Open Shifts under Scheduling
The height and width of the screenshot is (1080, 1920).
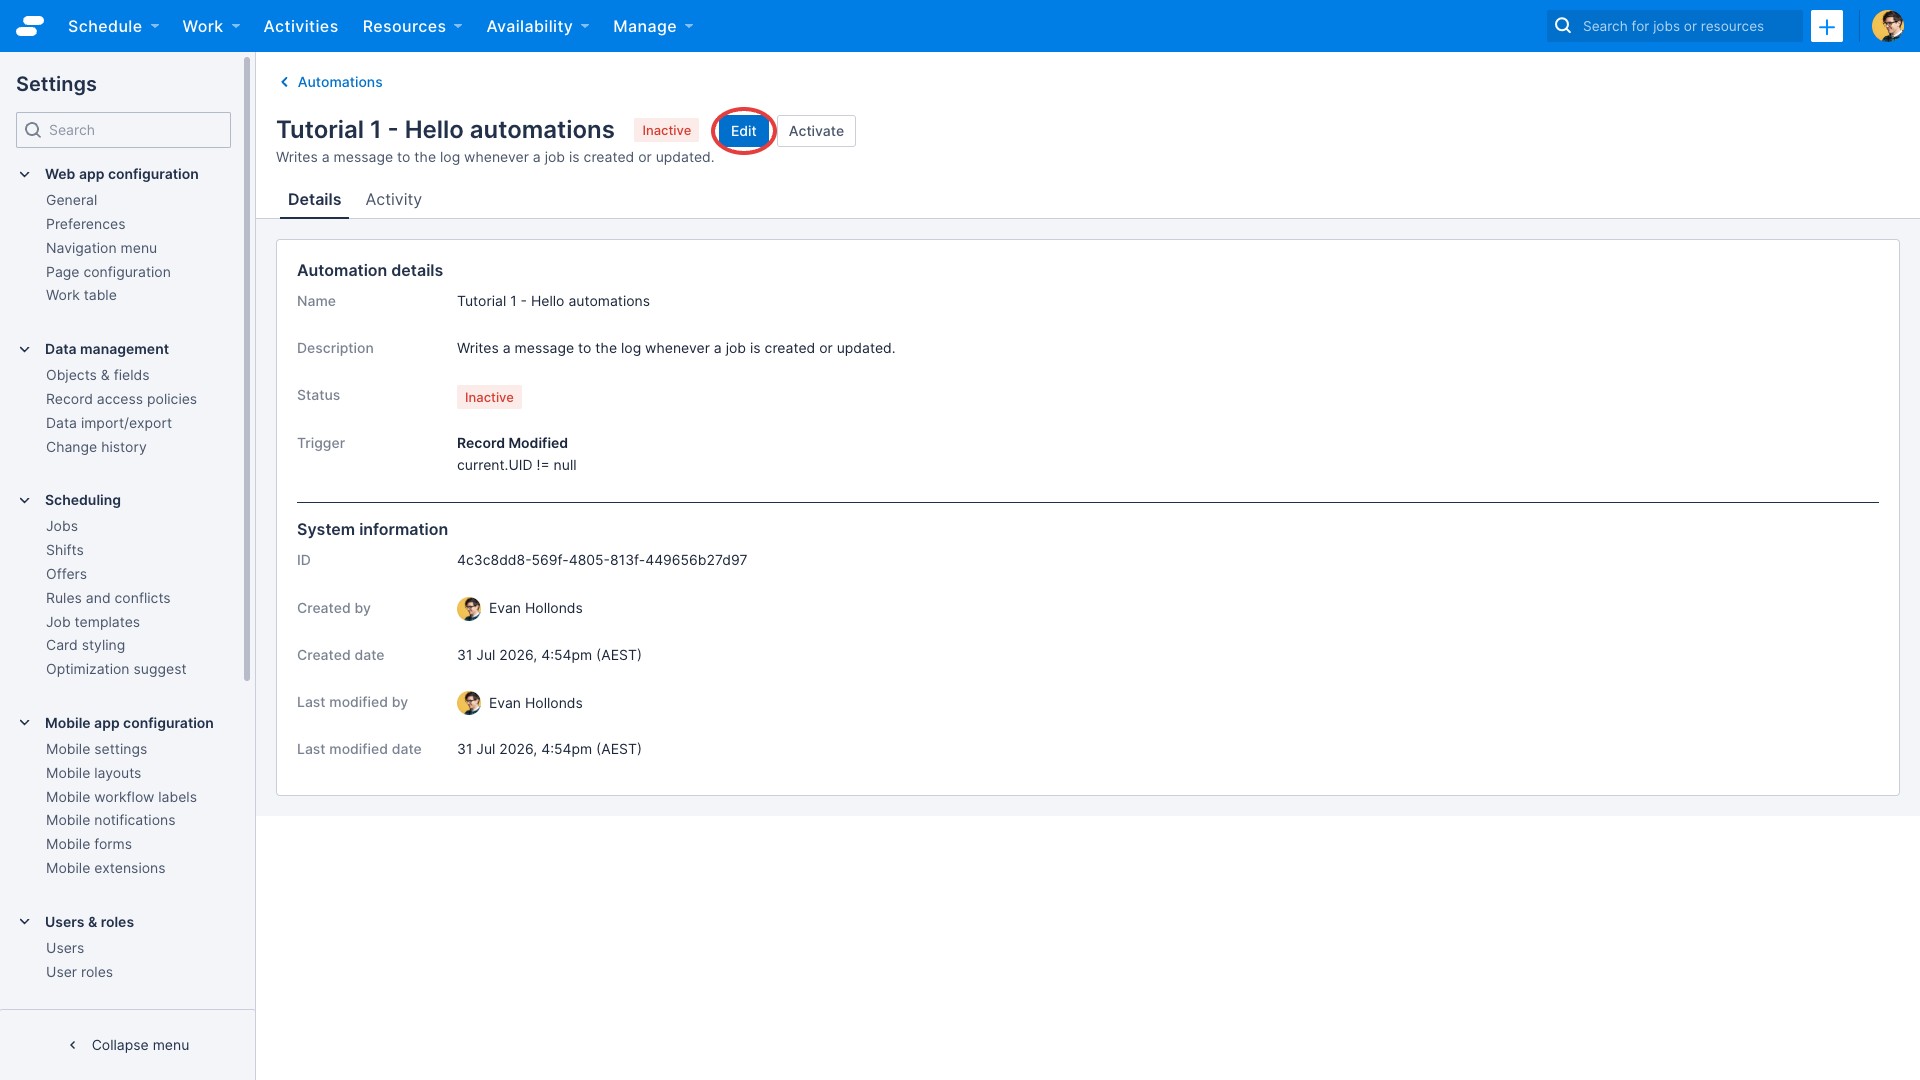65,550
